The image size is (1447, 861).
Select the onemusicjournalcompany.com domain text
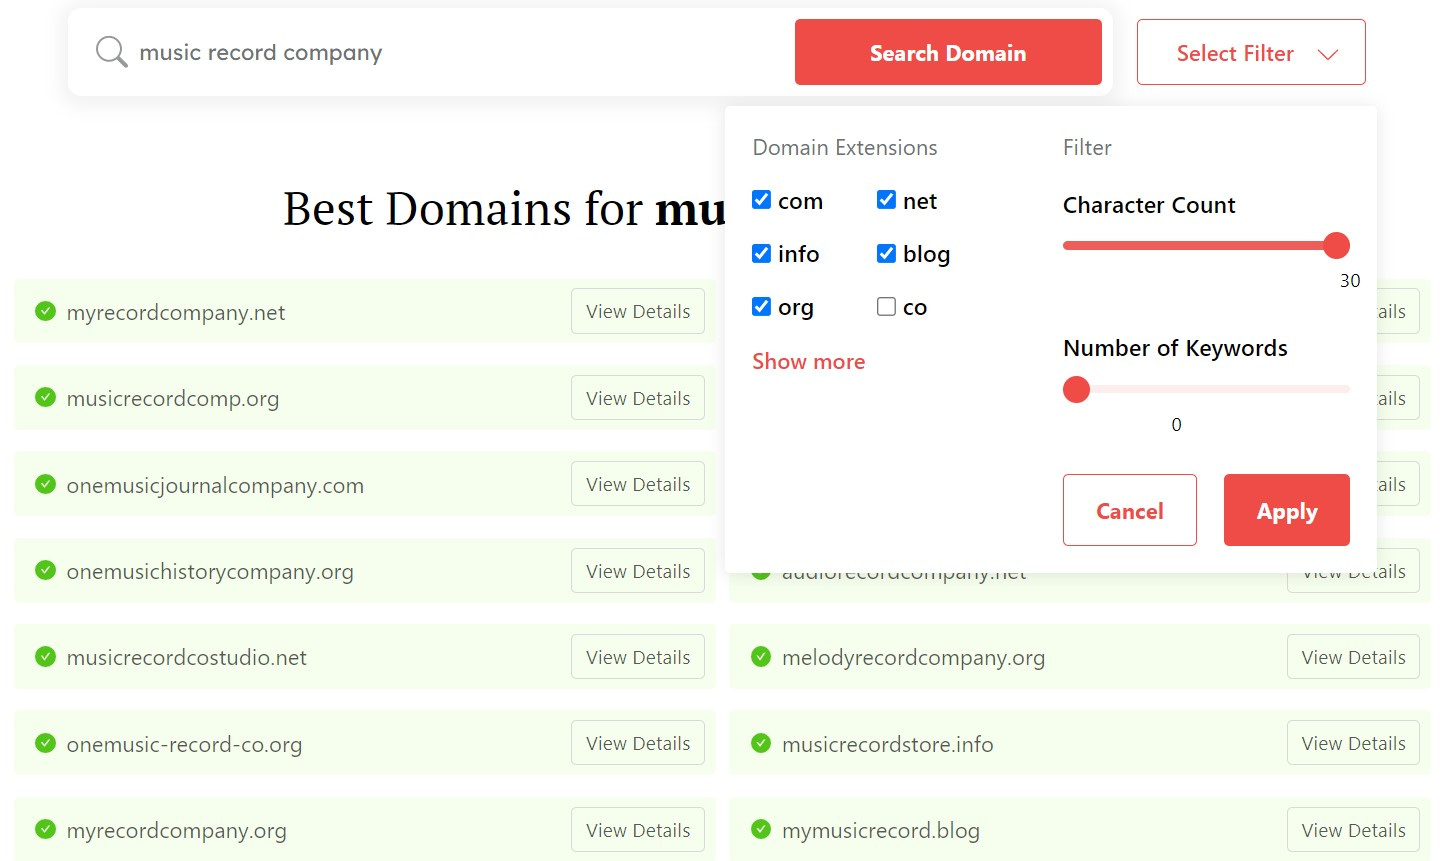pyautogui.click(x=215, y=485)
